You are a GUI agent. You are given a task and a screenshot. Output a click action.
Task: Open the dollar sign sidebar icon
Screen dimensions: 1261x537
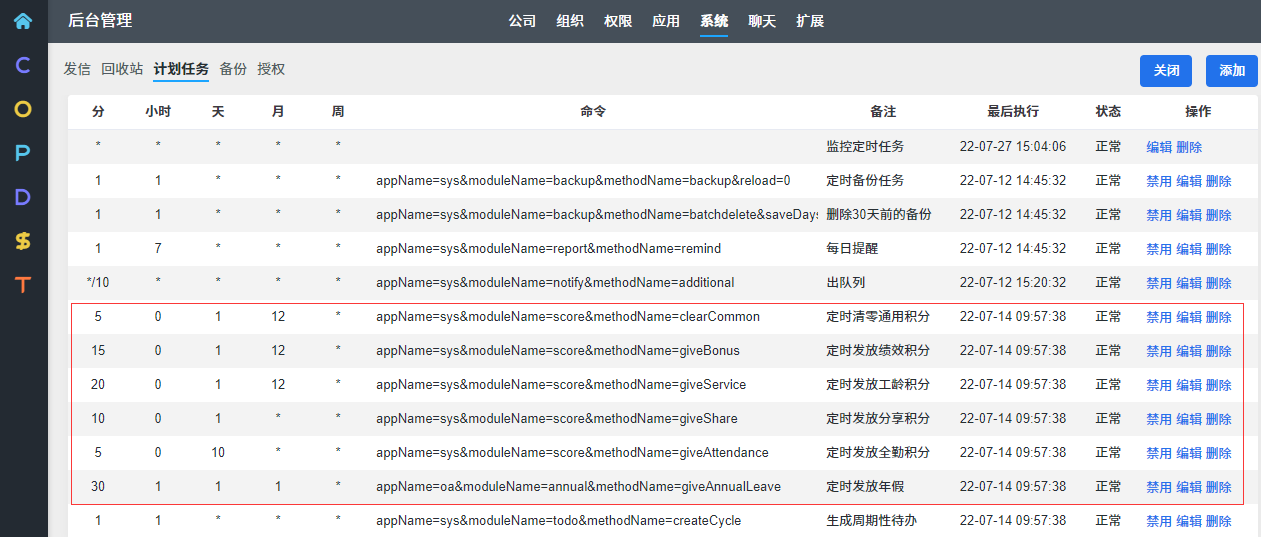point(22,241)
